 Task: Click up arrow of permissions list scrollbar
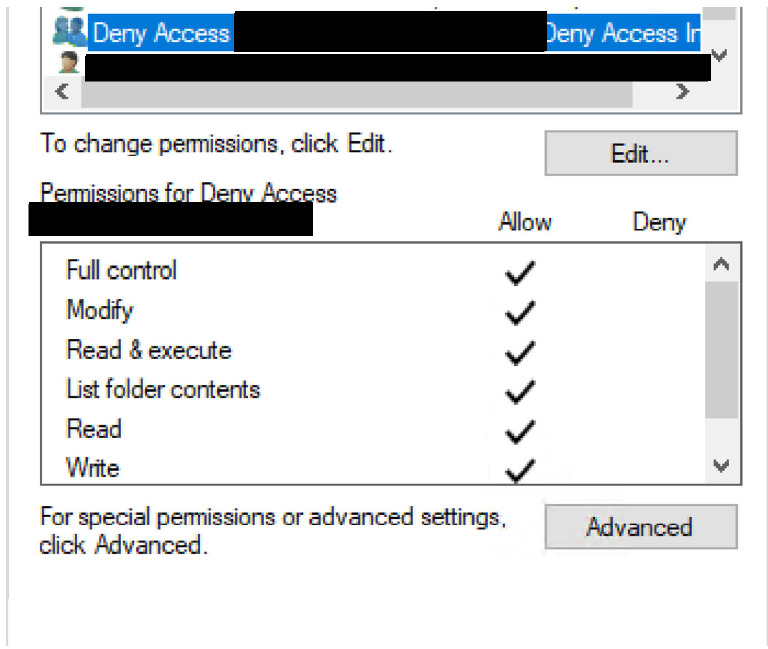click(722, 266)
